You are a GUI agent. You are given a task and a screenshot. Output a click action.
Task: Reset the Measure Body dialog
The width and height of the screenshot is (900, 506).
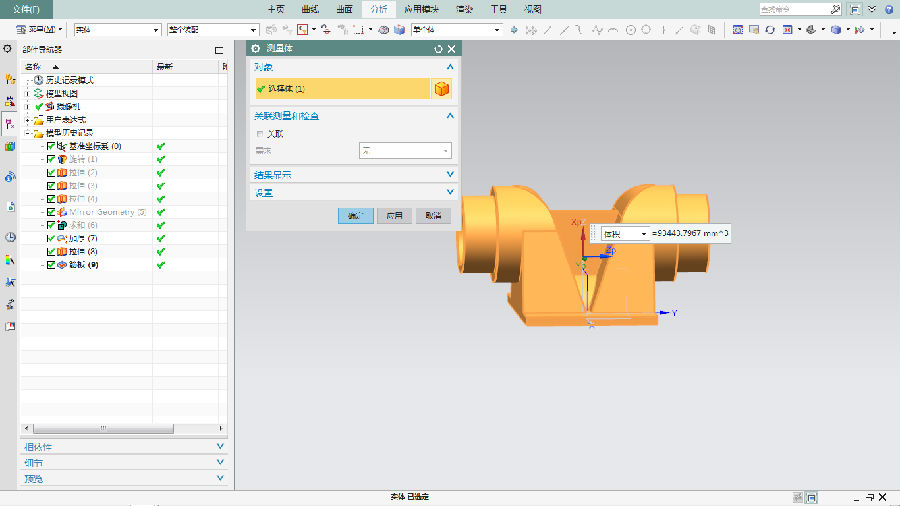[438, 49]
